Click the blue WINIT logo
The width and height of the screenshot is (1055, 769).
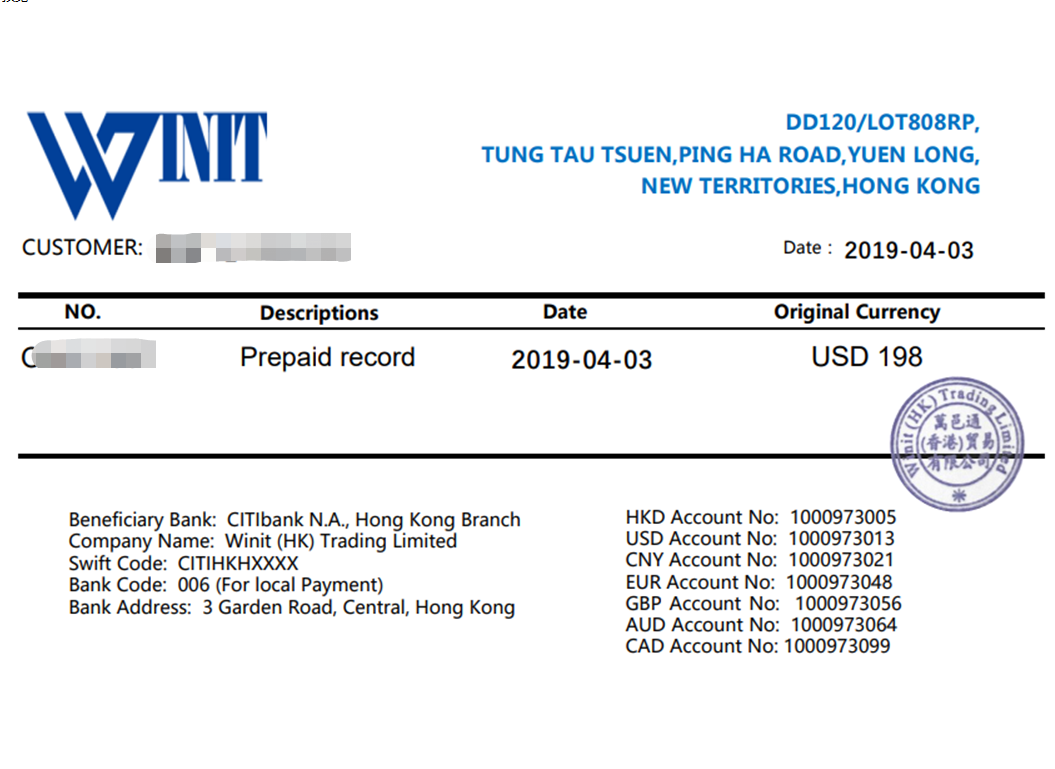(x=147, y=165)
